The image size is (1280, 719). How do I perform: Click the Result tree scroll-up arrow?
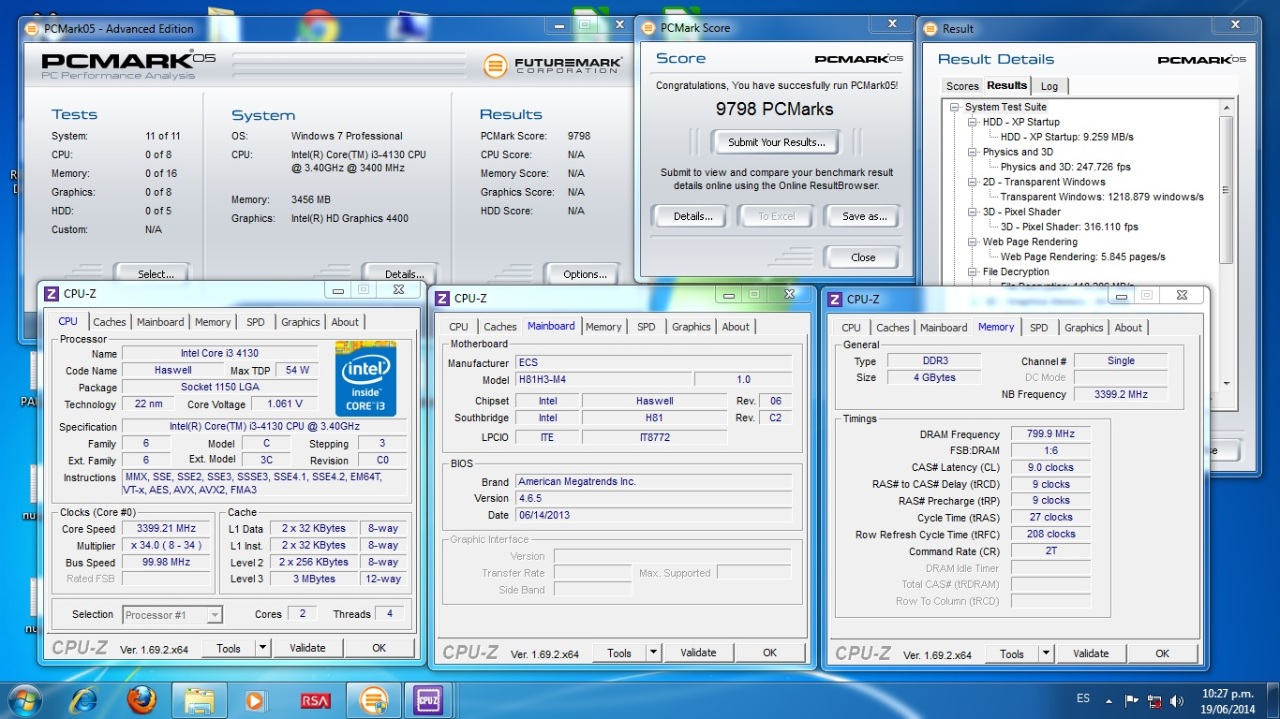coord(1226,107)
